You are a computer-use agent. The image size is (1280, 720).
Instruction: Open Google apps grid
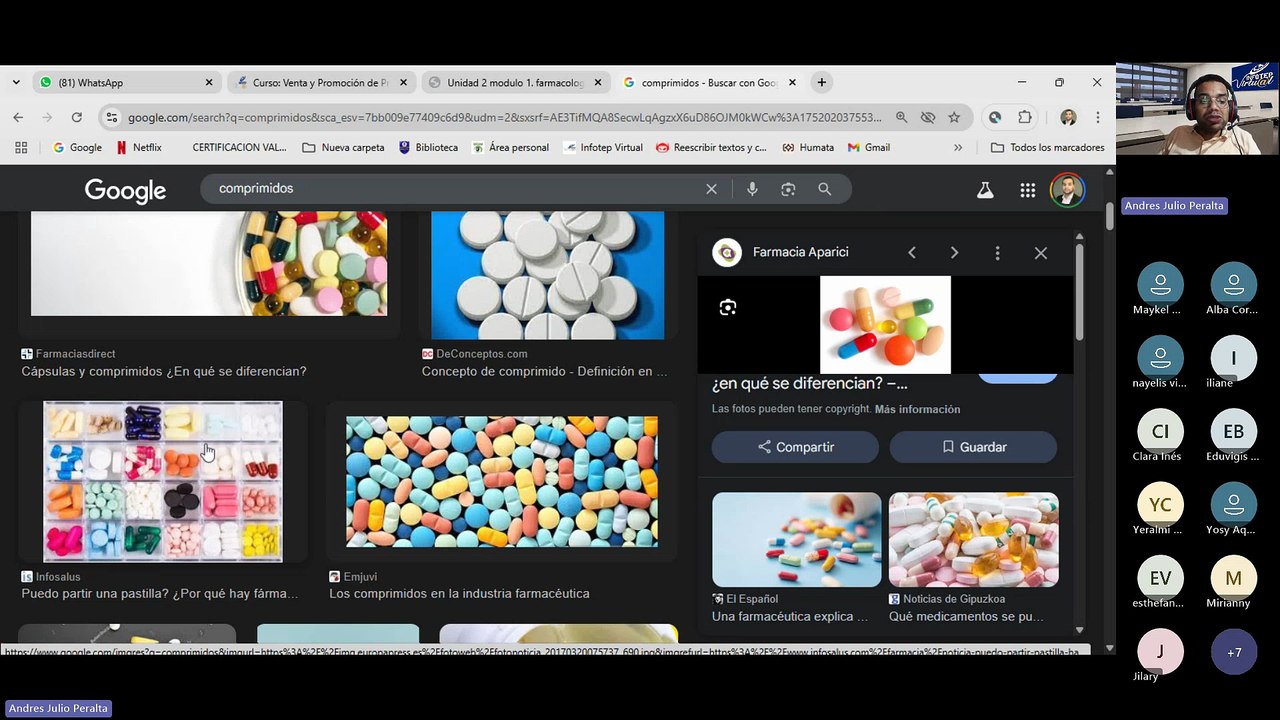pos(1027,190)
